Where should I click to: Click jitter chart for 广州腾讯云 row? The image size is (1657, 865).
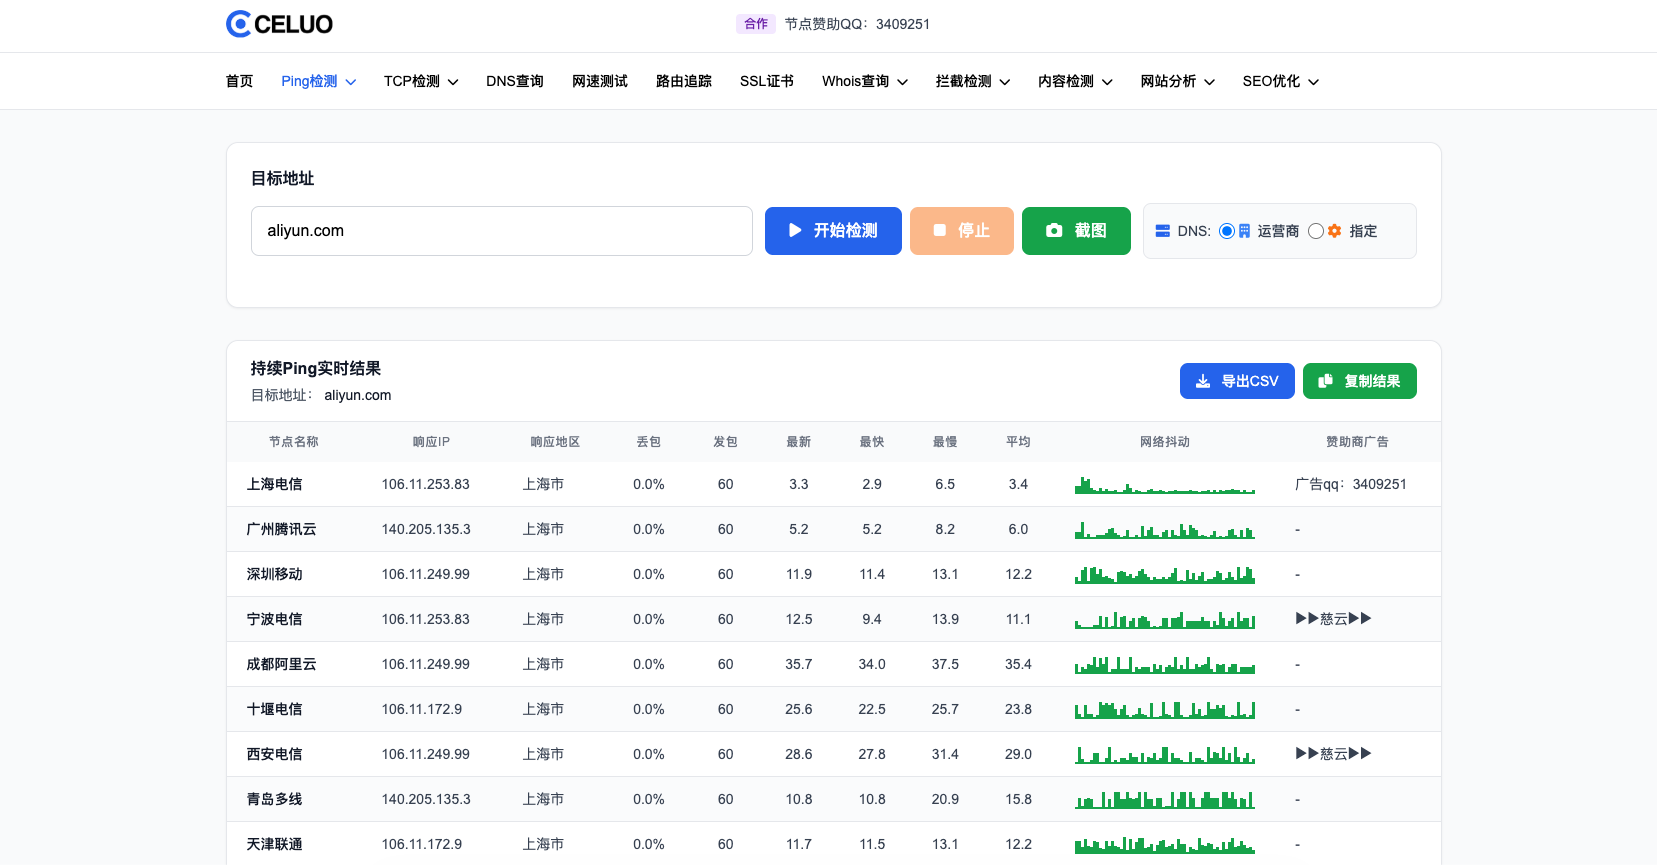point(1165,530)
